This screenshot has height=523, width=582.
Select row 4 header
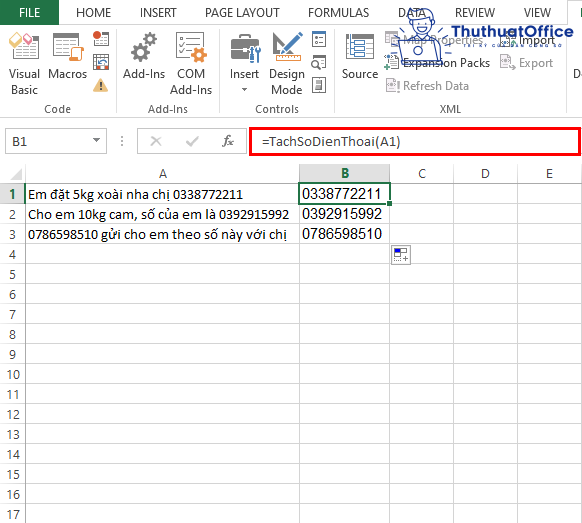tap(13, 254)
